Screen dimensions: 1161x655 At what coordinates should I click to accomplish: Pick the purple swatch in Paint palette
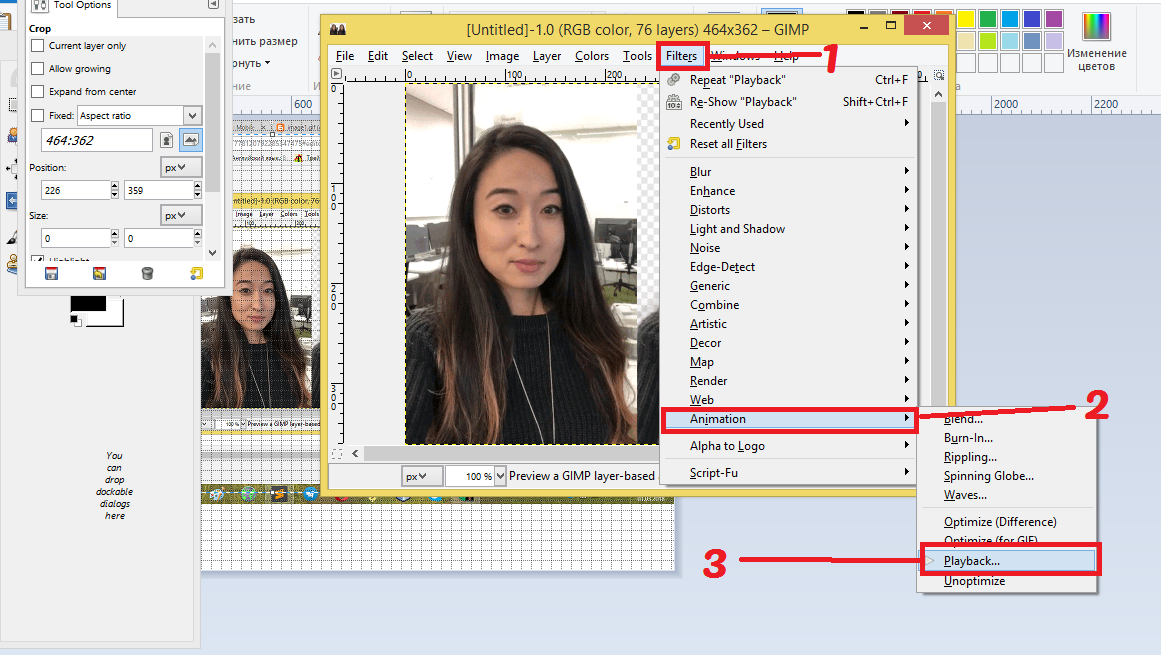pyautogui.click(x=1054, y=19)
